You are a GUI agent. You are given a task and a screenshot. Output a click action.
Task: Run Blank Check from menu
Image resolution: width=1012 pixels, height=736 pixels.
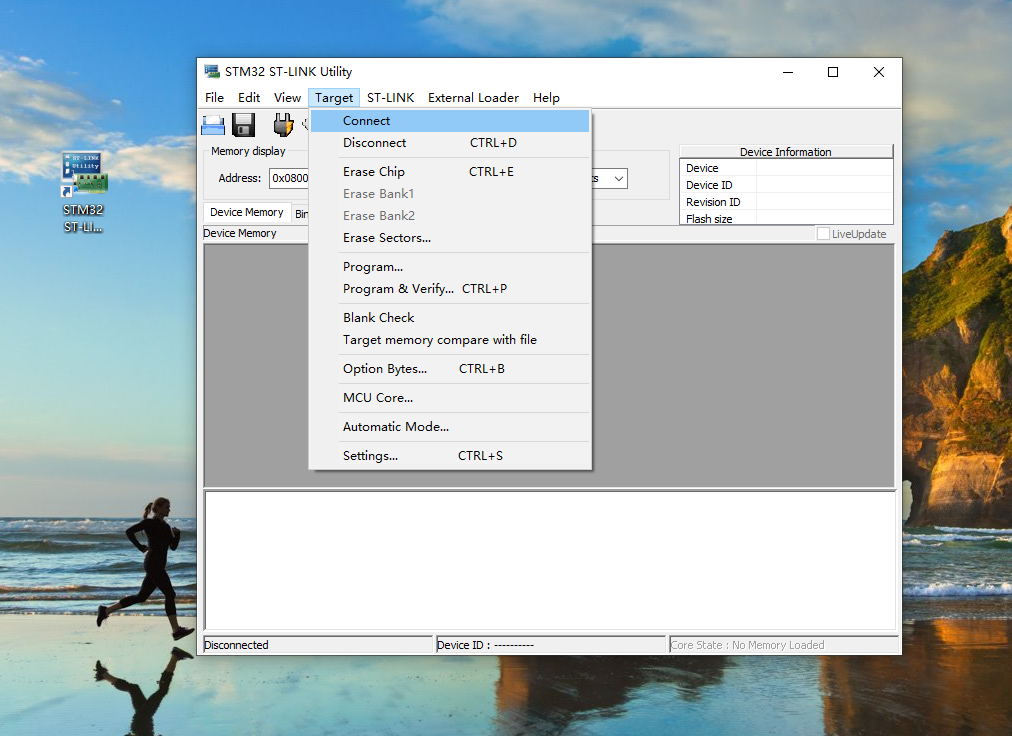click(x=450, y=318)
